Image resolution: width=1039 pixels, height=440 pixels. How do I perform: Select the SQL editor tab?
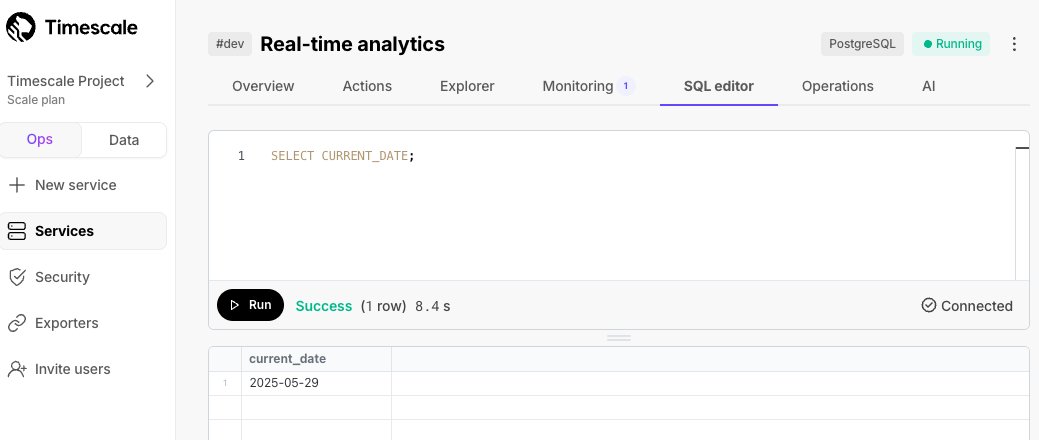tap(719, 86)
